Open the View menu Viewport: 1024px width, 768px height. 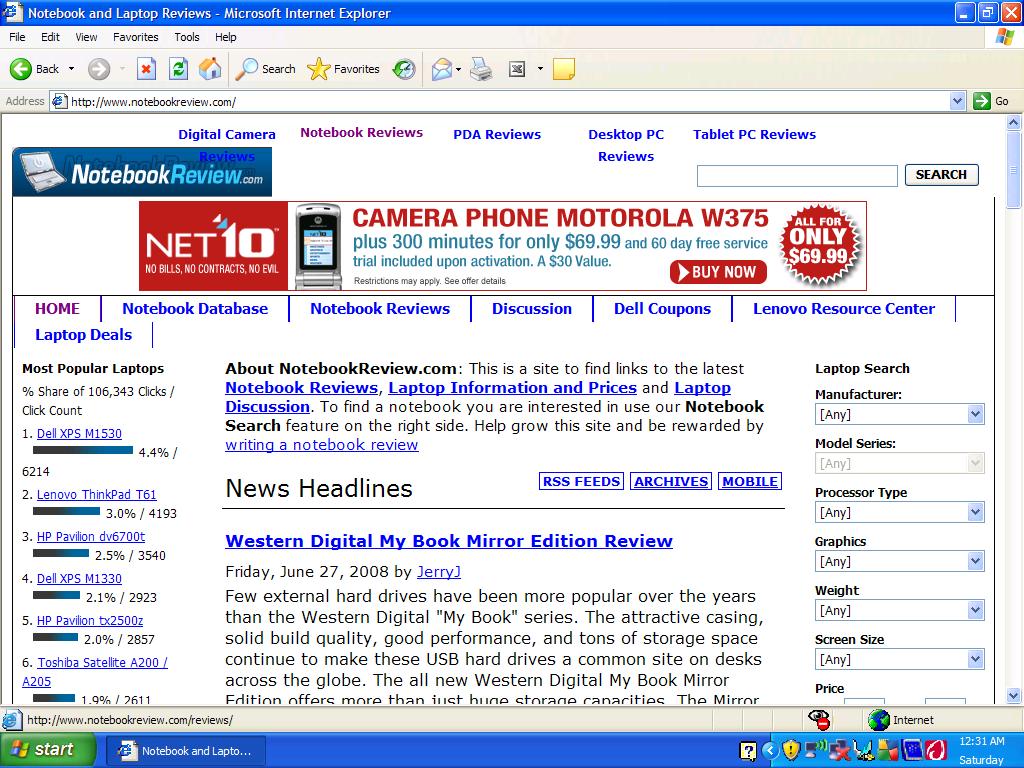pos(86,37)
